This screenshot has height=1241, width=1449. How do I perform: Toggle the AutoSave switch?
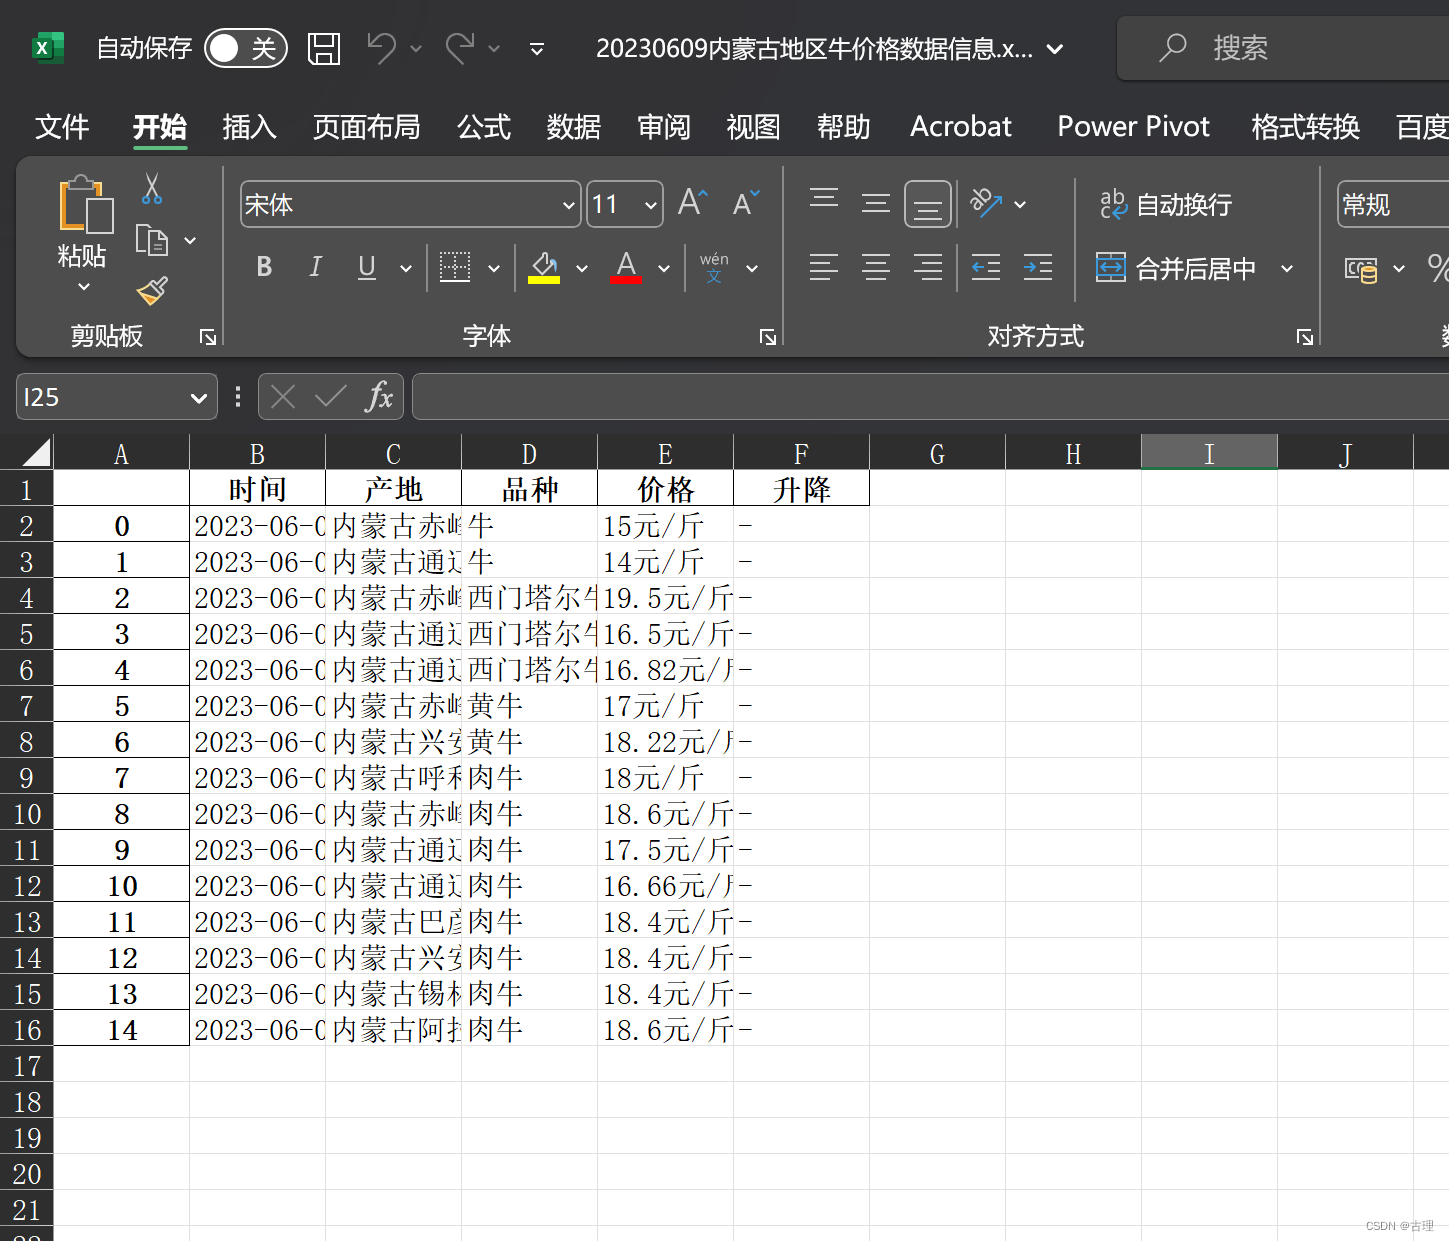[x=245, y=48]
